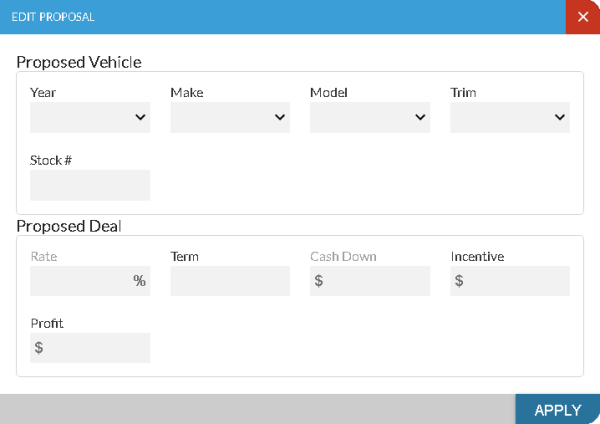Click the Proposed Vehicle section heading
The width and height of the screenshot is (600, 424).
[79, 62]
